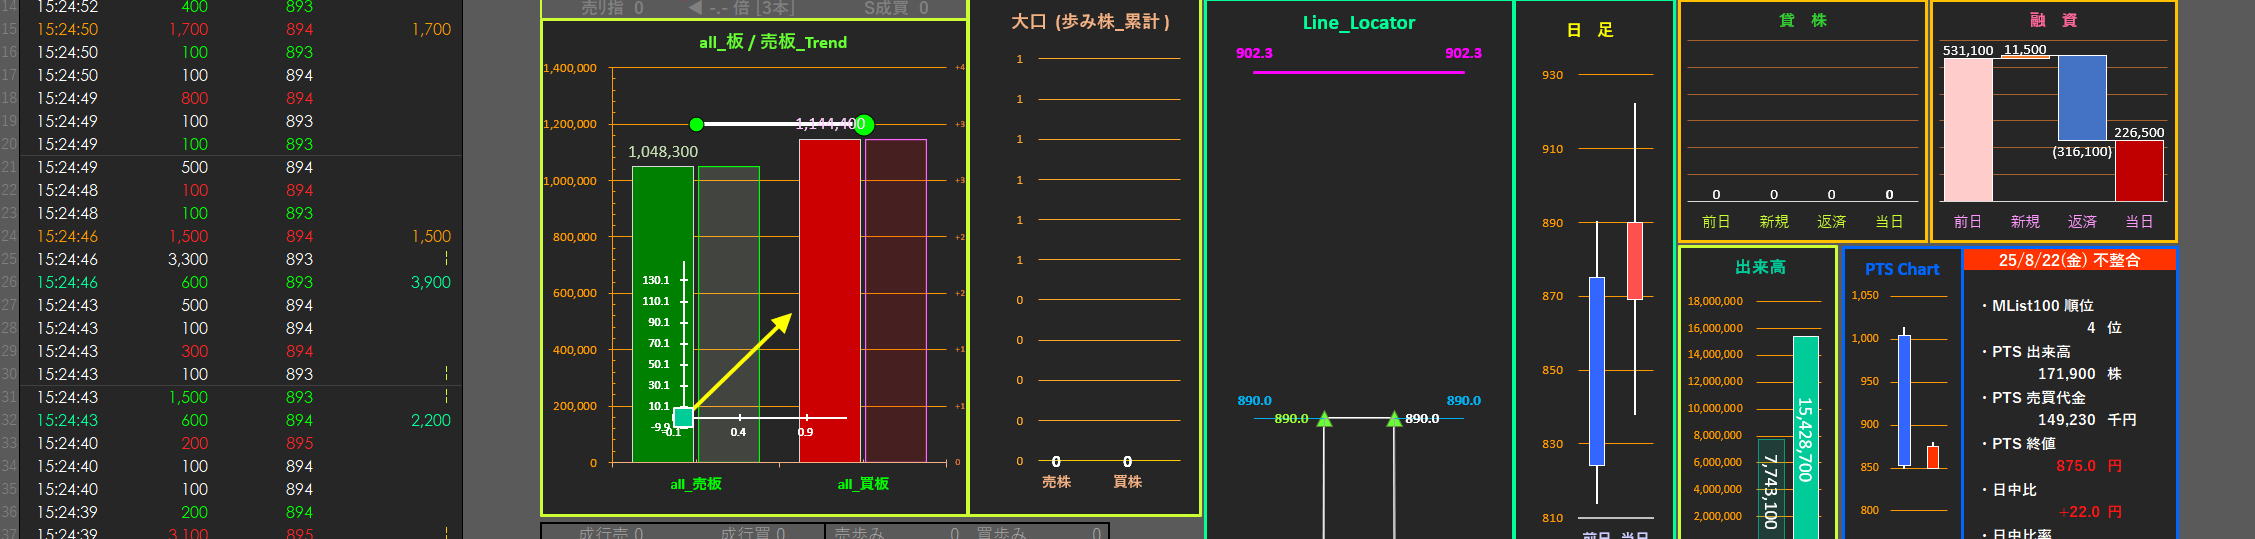Image resolution: width=2255 pixels, height=539 pixels.
Task: Click the yellow trend arrow in all_板 chart
Action: pyautogui.click(x=740, y=364)
